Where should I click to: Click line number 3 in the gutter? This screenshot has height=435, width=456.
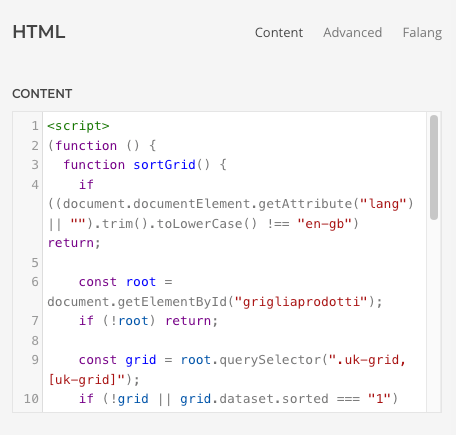(35, 165)
